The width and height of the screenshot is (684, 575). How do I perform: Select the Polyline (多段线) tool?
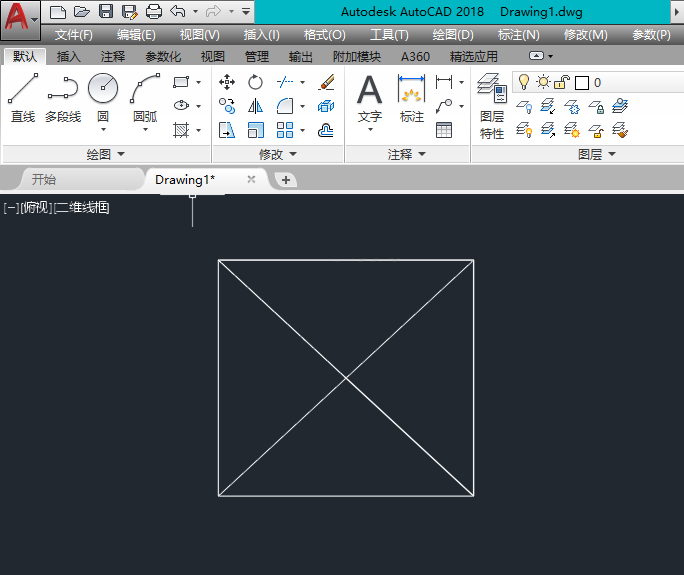pyautogui.click(x=63, y=97)
